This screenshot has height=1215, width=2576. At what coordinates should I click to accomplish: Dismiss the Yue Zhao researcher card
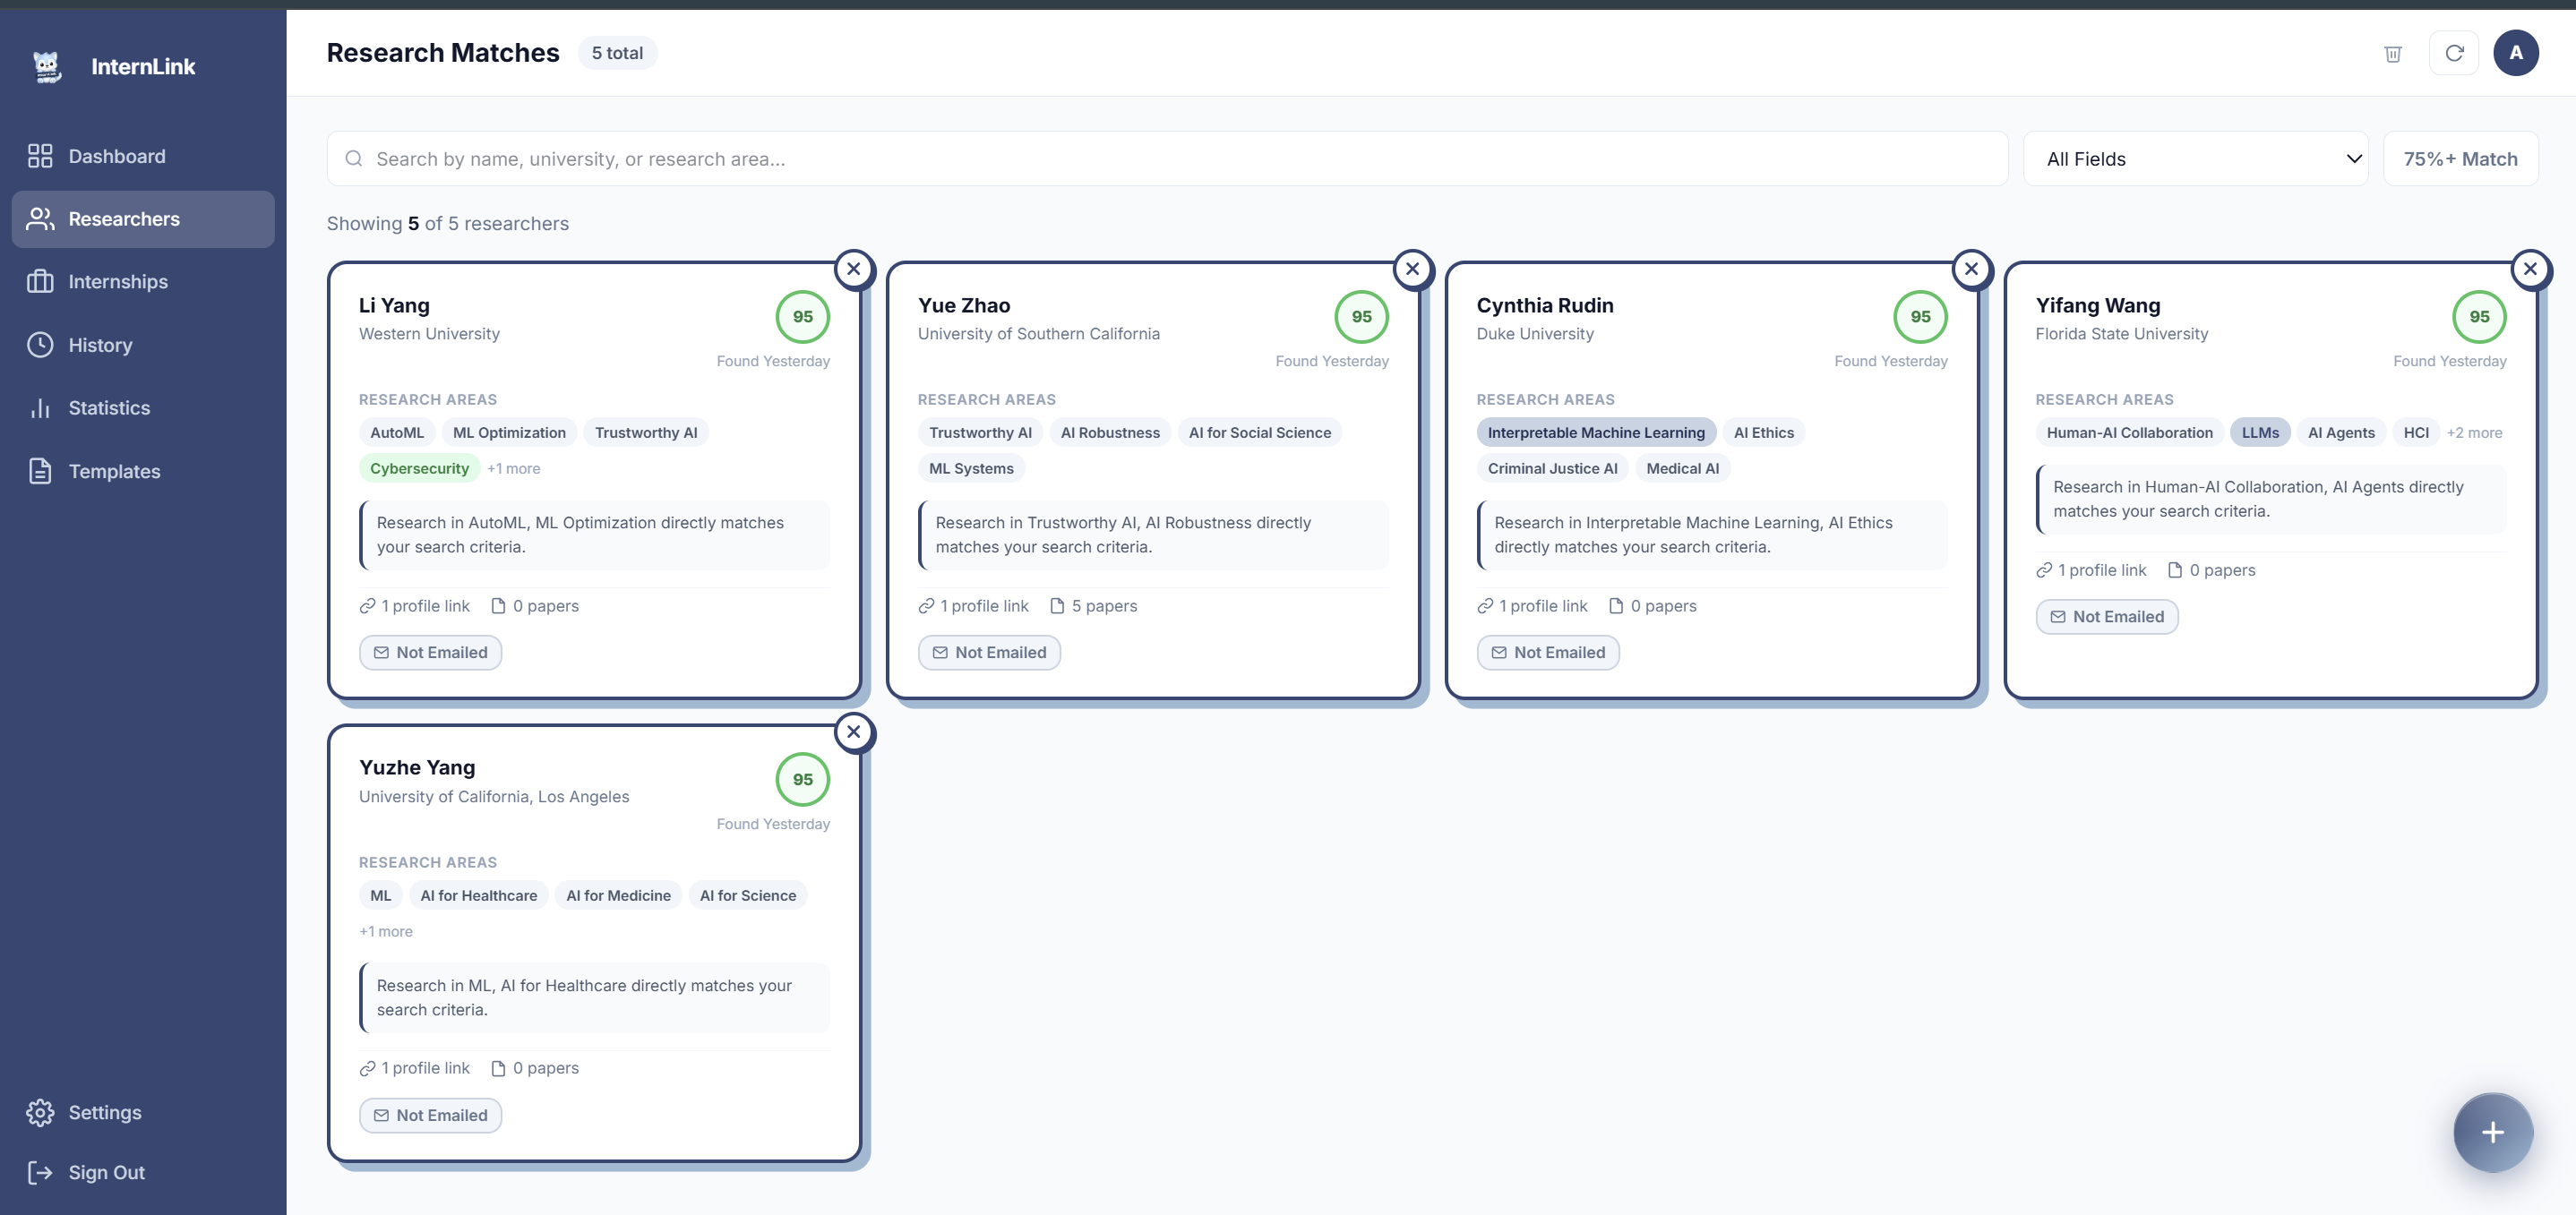(x=1413, y=269)
